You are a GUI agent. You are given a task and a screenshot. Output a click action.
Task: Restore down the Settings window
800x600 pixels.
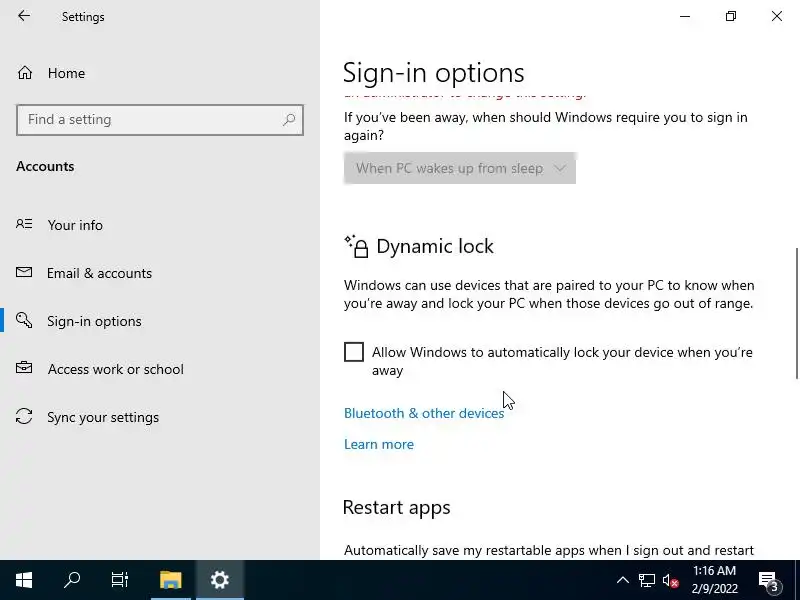point(731,16)
